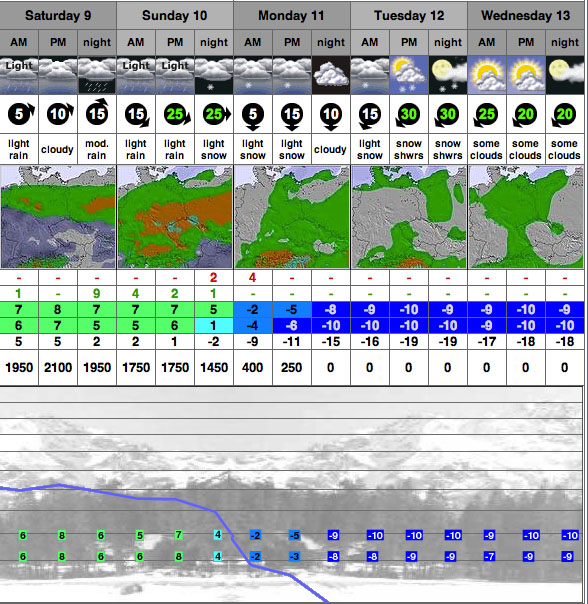
Task: Open the Saturday 9 precipitation map
Action: (x=58, y=217)
